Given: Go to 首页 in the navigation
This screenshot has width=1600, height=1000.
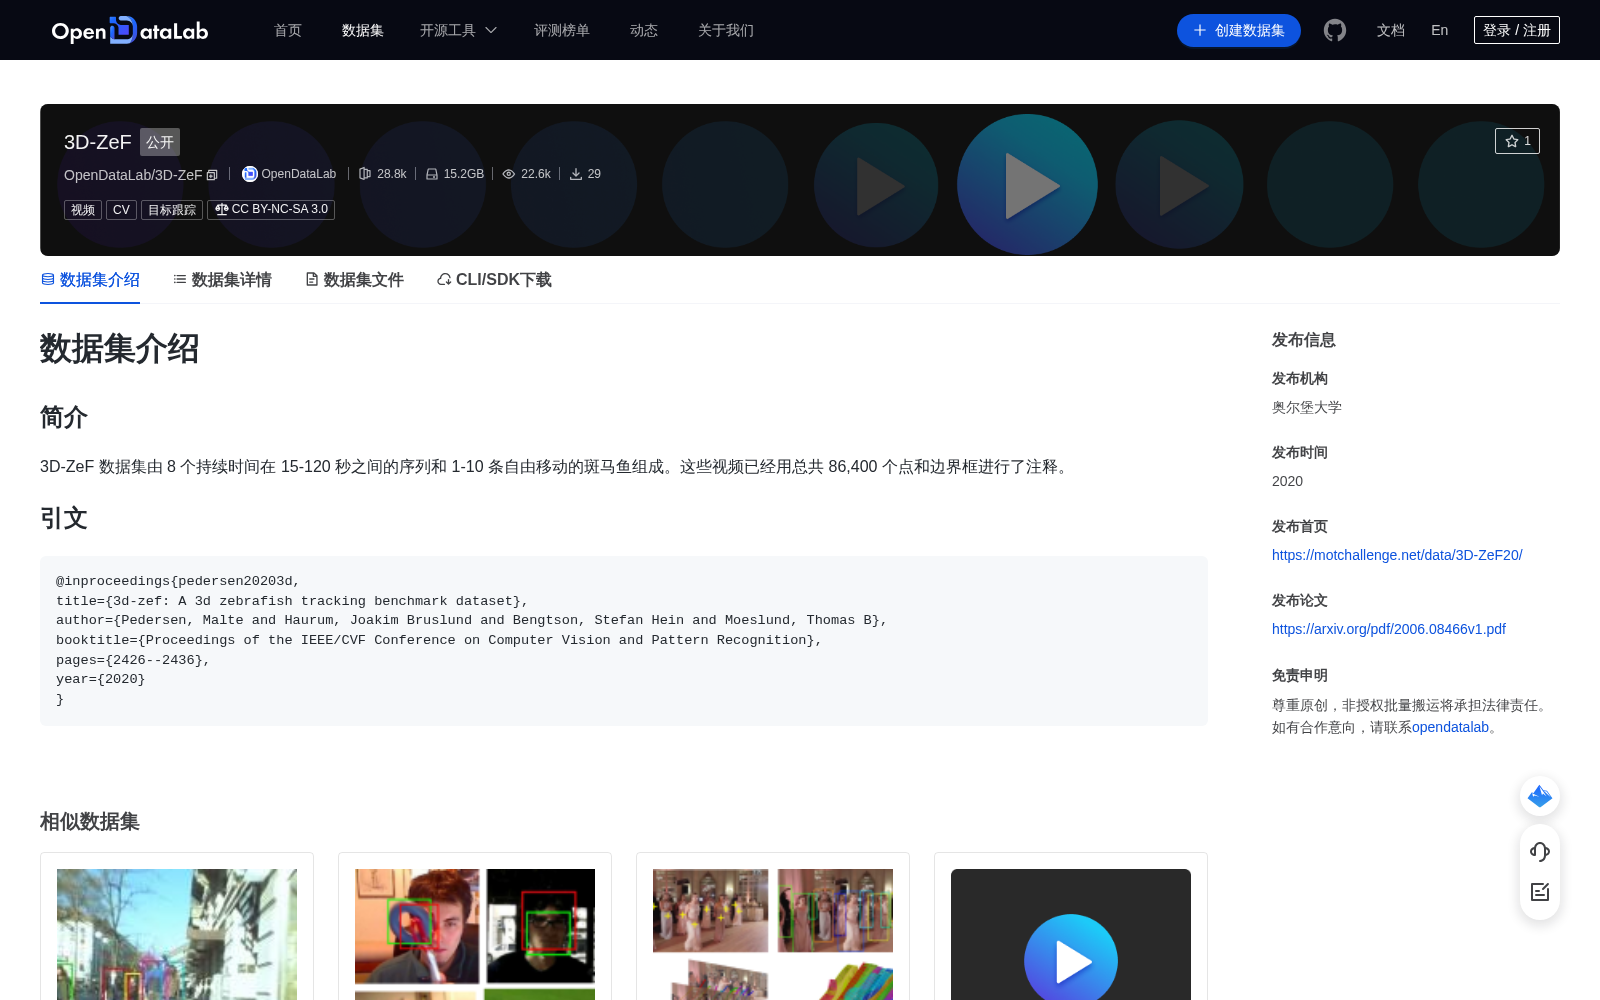Looking at the screenshot, I should pos(288,30).
